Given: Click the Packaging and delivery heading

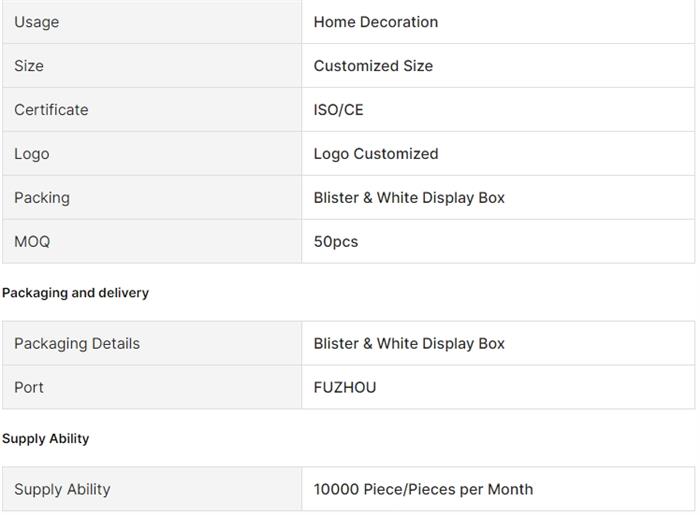Looking at the screenshot, I should (x=75, y=293).
